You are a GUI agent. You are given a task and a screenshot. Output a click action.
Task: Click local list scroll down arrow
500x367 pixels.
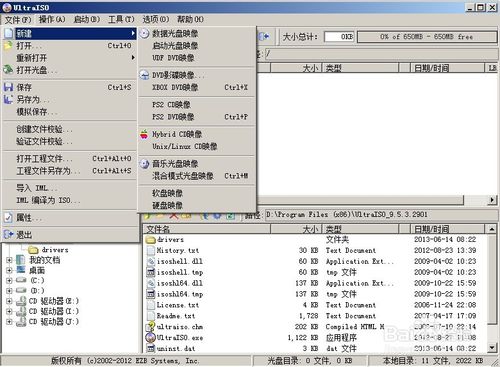pos(492,348)
